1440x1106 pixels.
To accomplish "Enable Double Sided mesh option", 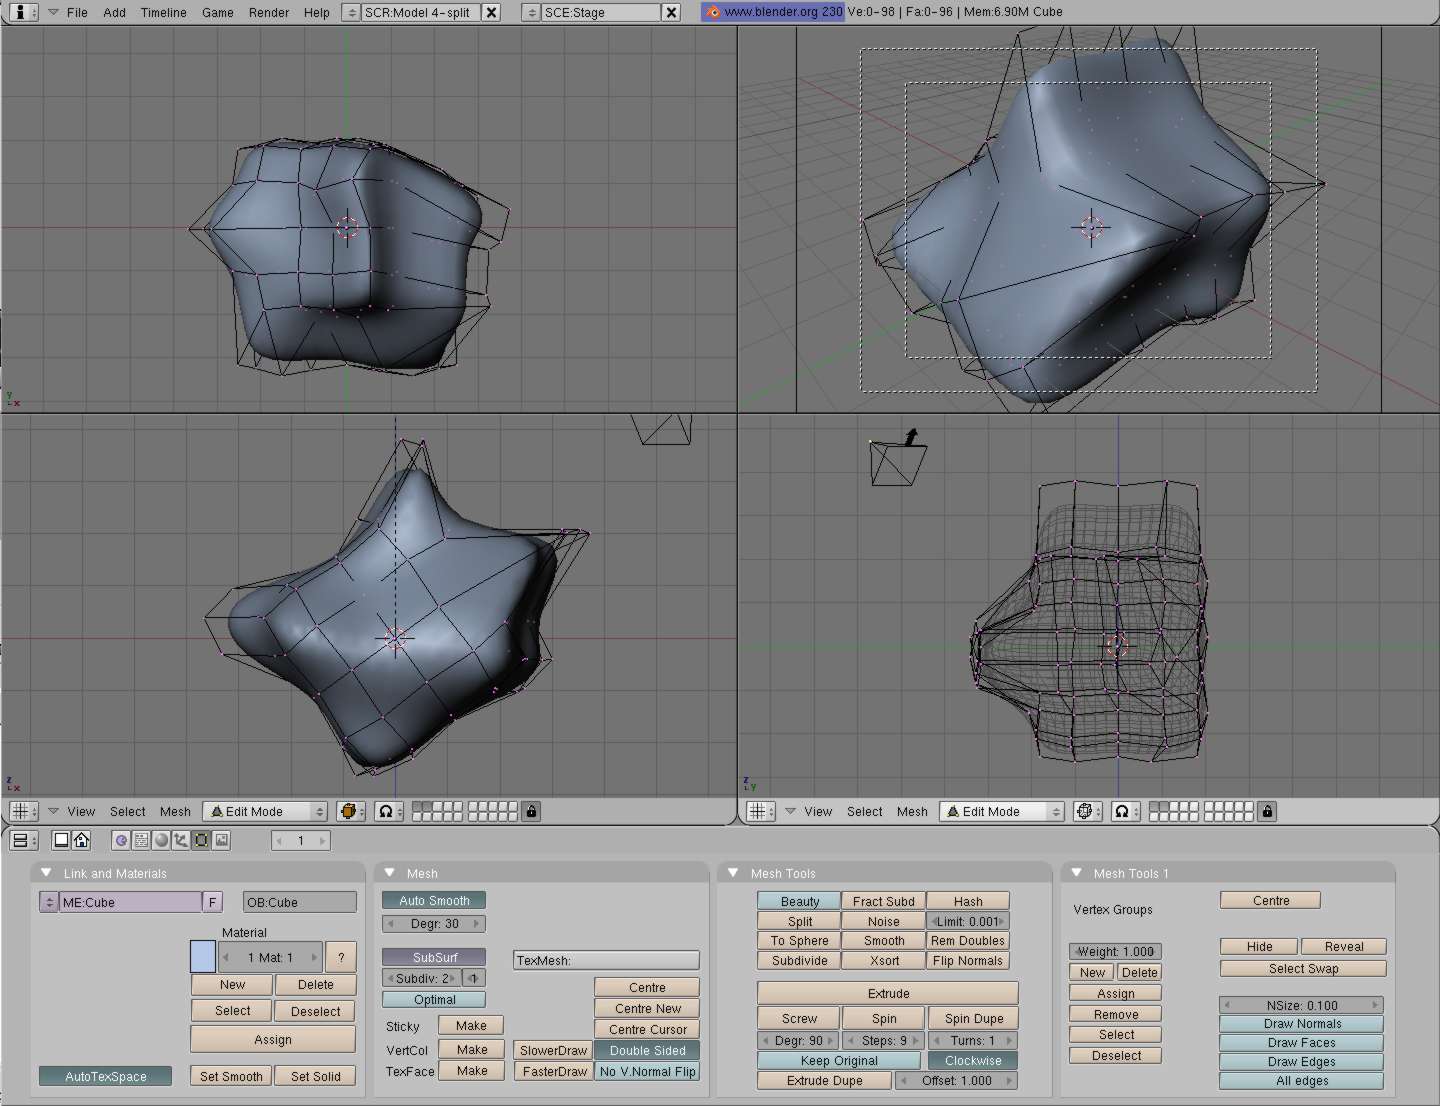I will click(647, 1050).
